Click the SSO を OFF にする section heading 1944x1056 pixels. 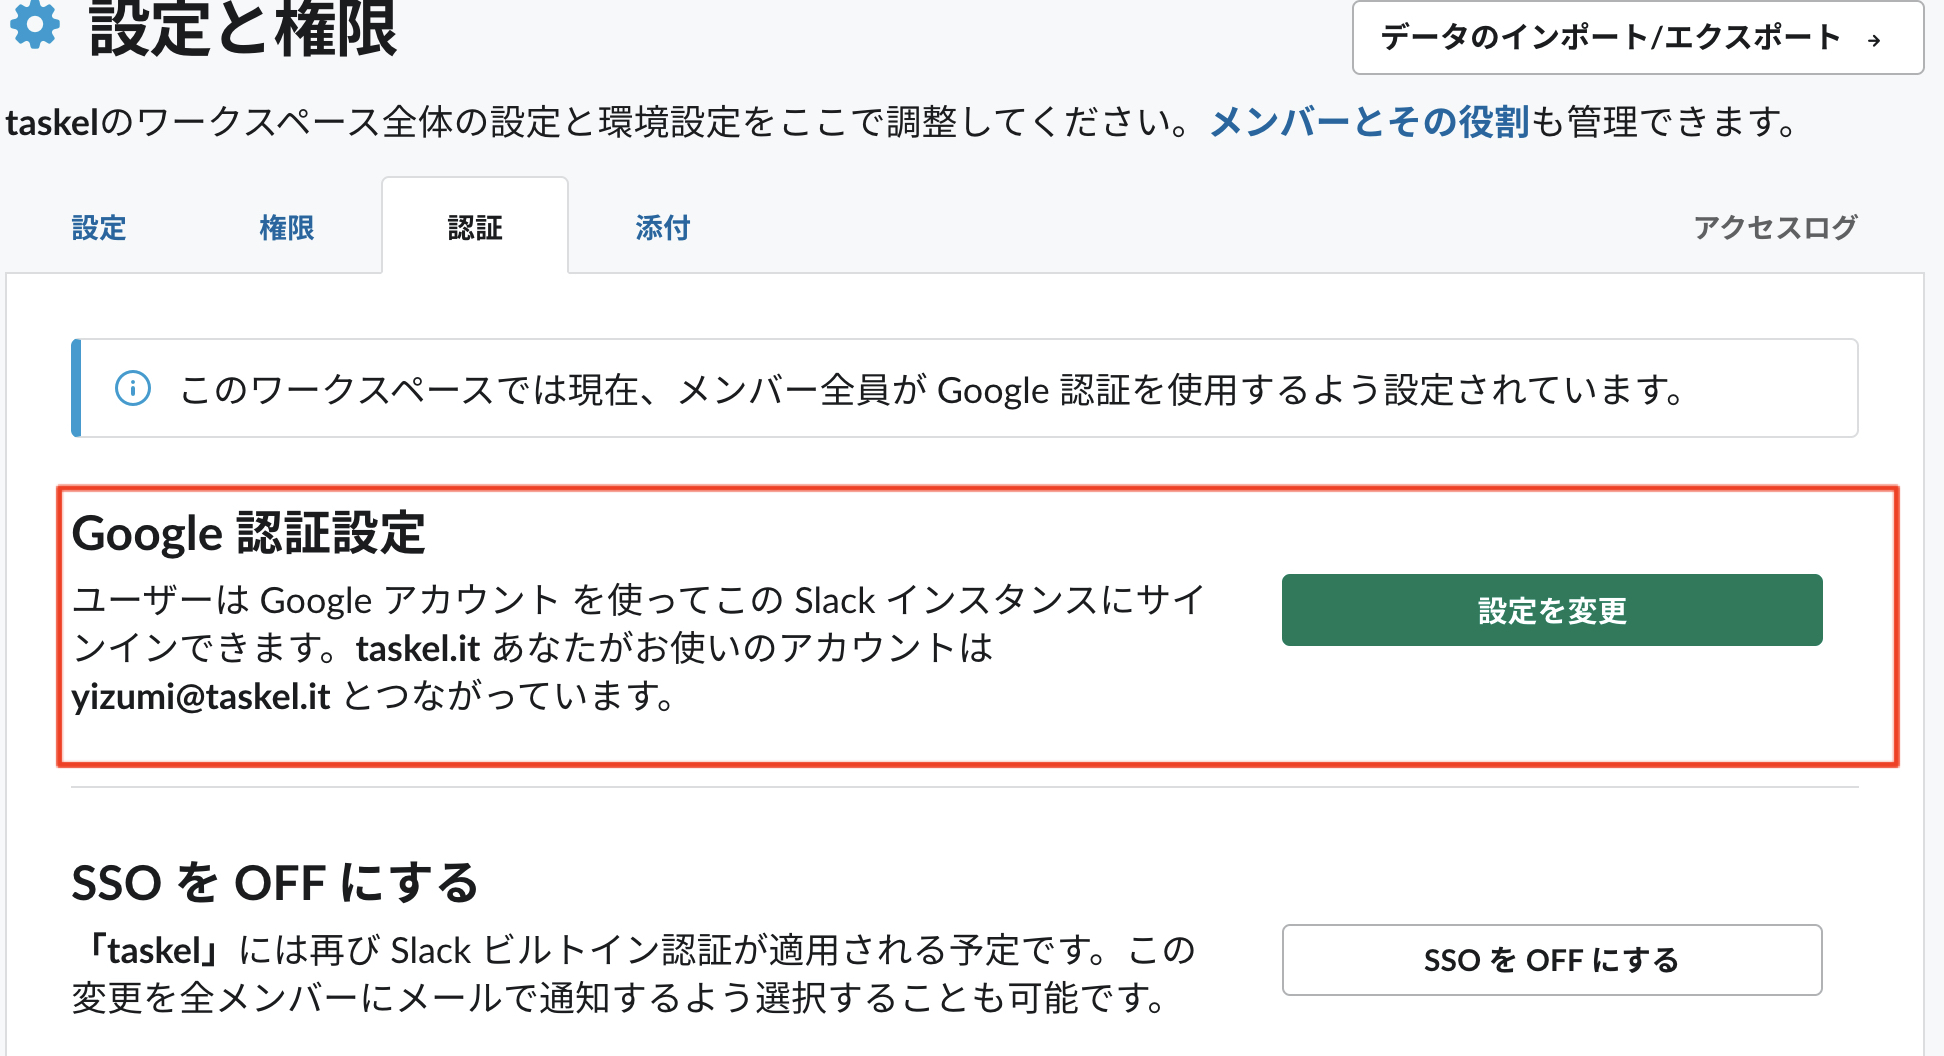point(275,883)
